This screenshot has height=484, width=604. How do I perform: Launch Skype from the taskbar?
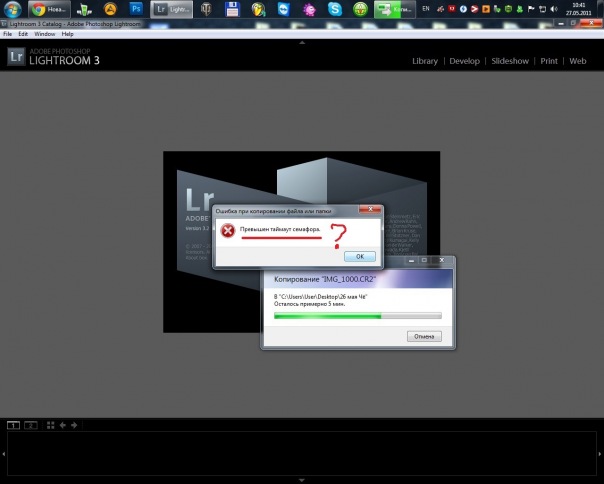(335, 9)
